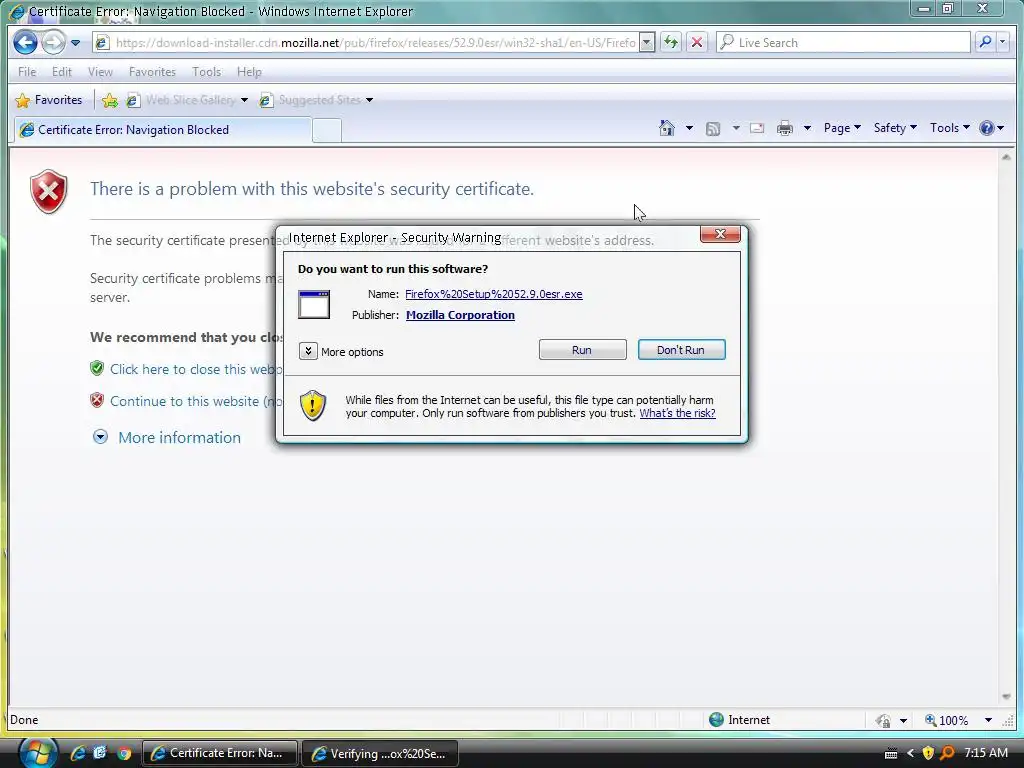This screenshot has width=1024, height=768.
Task: Expand the zoom level dropdown arrow
Action: [x=988, y=720]
